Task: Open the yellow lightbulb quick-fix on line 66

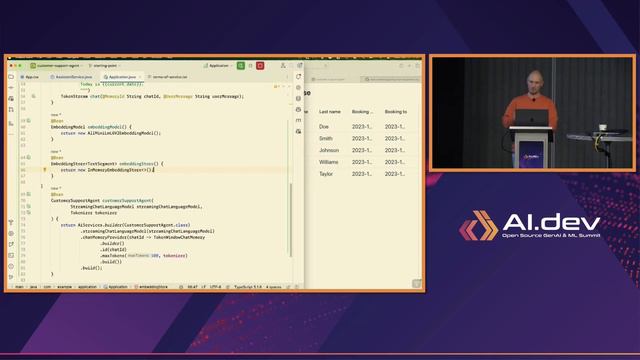Action: [x=45, y=169]
